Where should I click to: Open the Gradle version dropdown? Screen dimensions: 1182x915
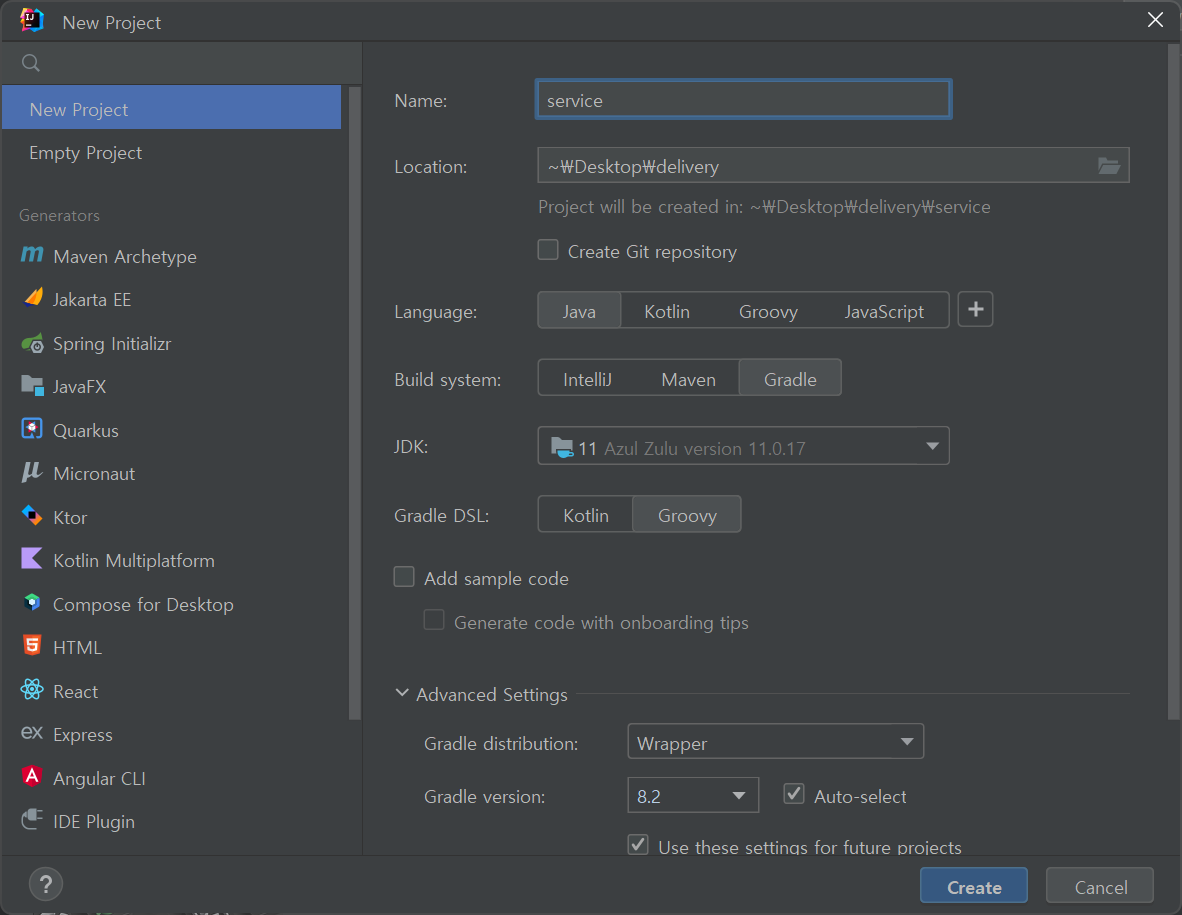pyautogui.click(x=693, y=796)
